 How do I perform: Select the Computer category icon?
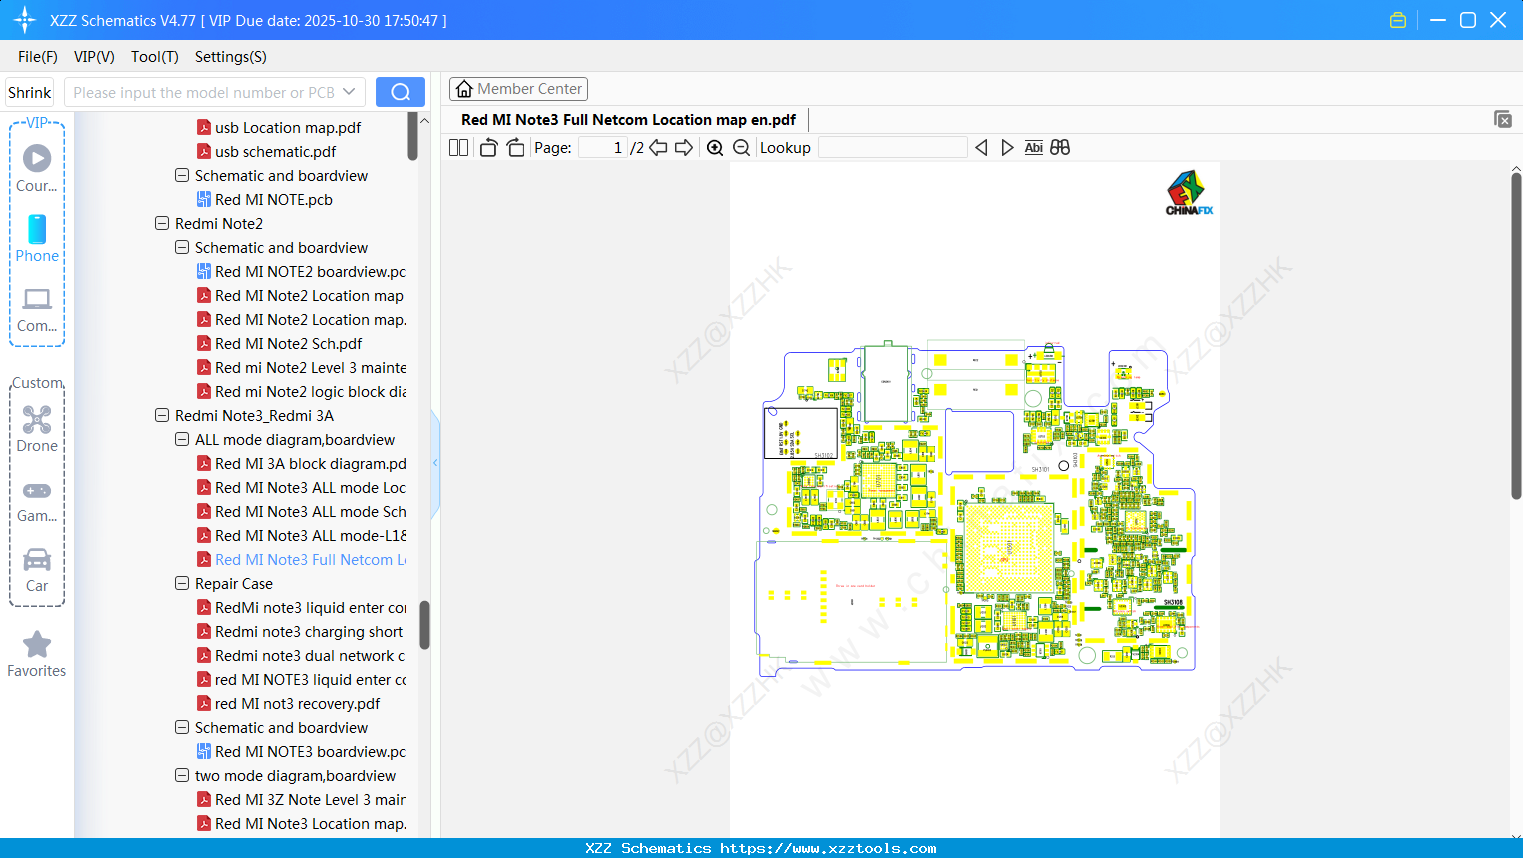click(x=37, y=309)
